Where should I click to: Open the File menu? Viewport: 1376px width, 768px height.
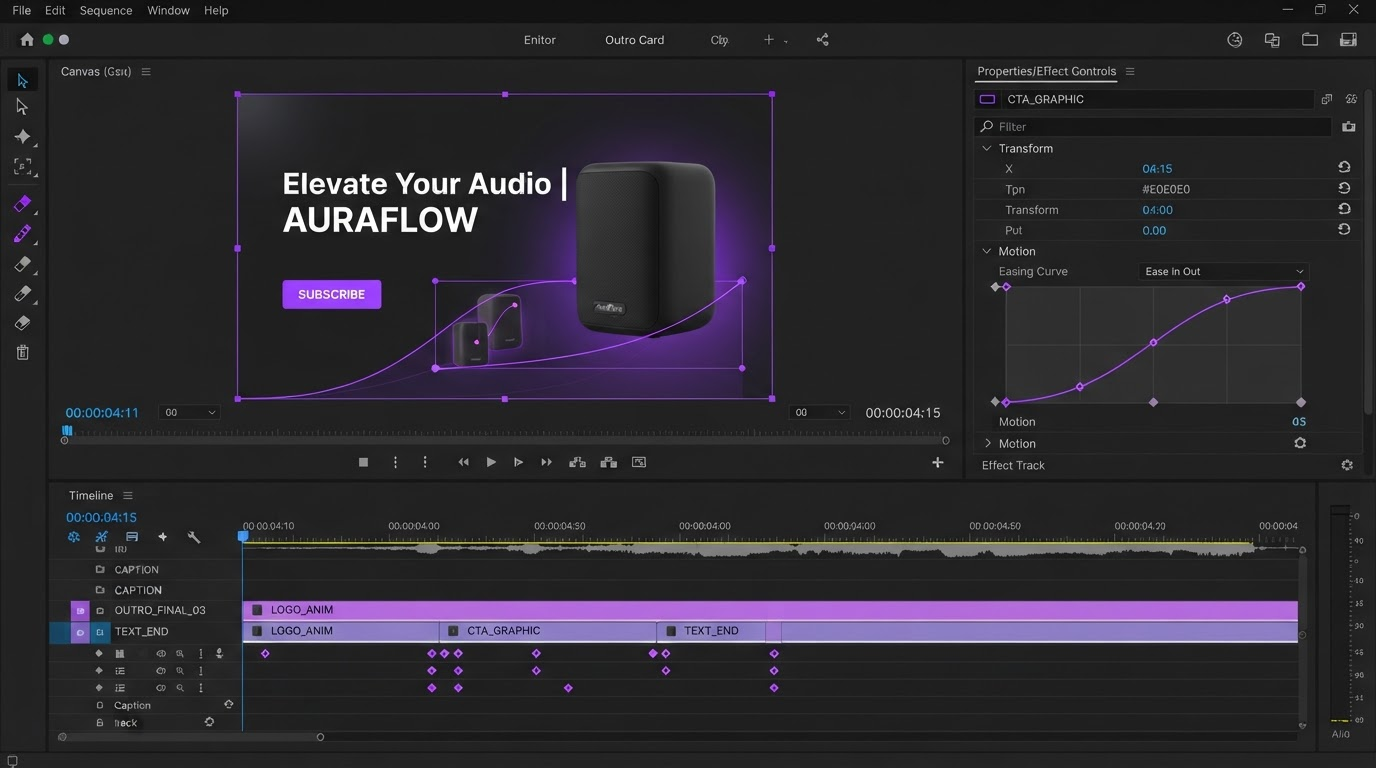(21, 10)
